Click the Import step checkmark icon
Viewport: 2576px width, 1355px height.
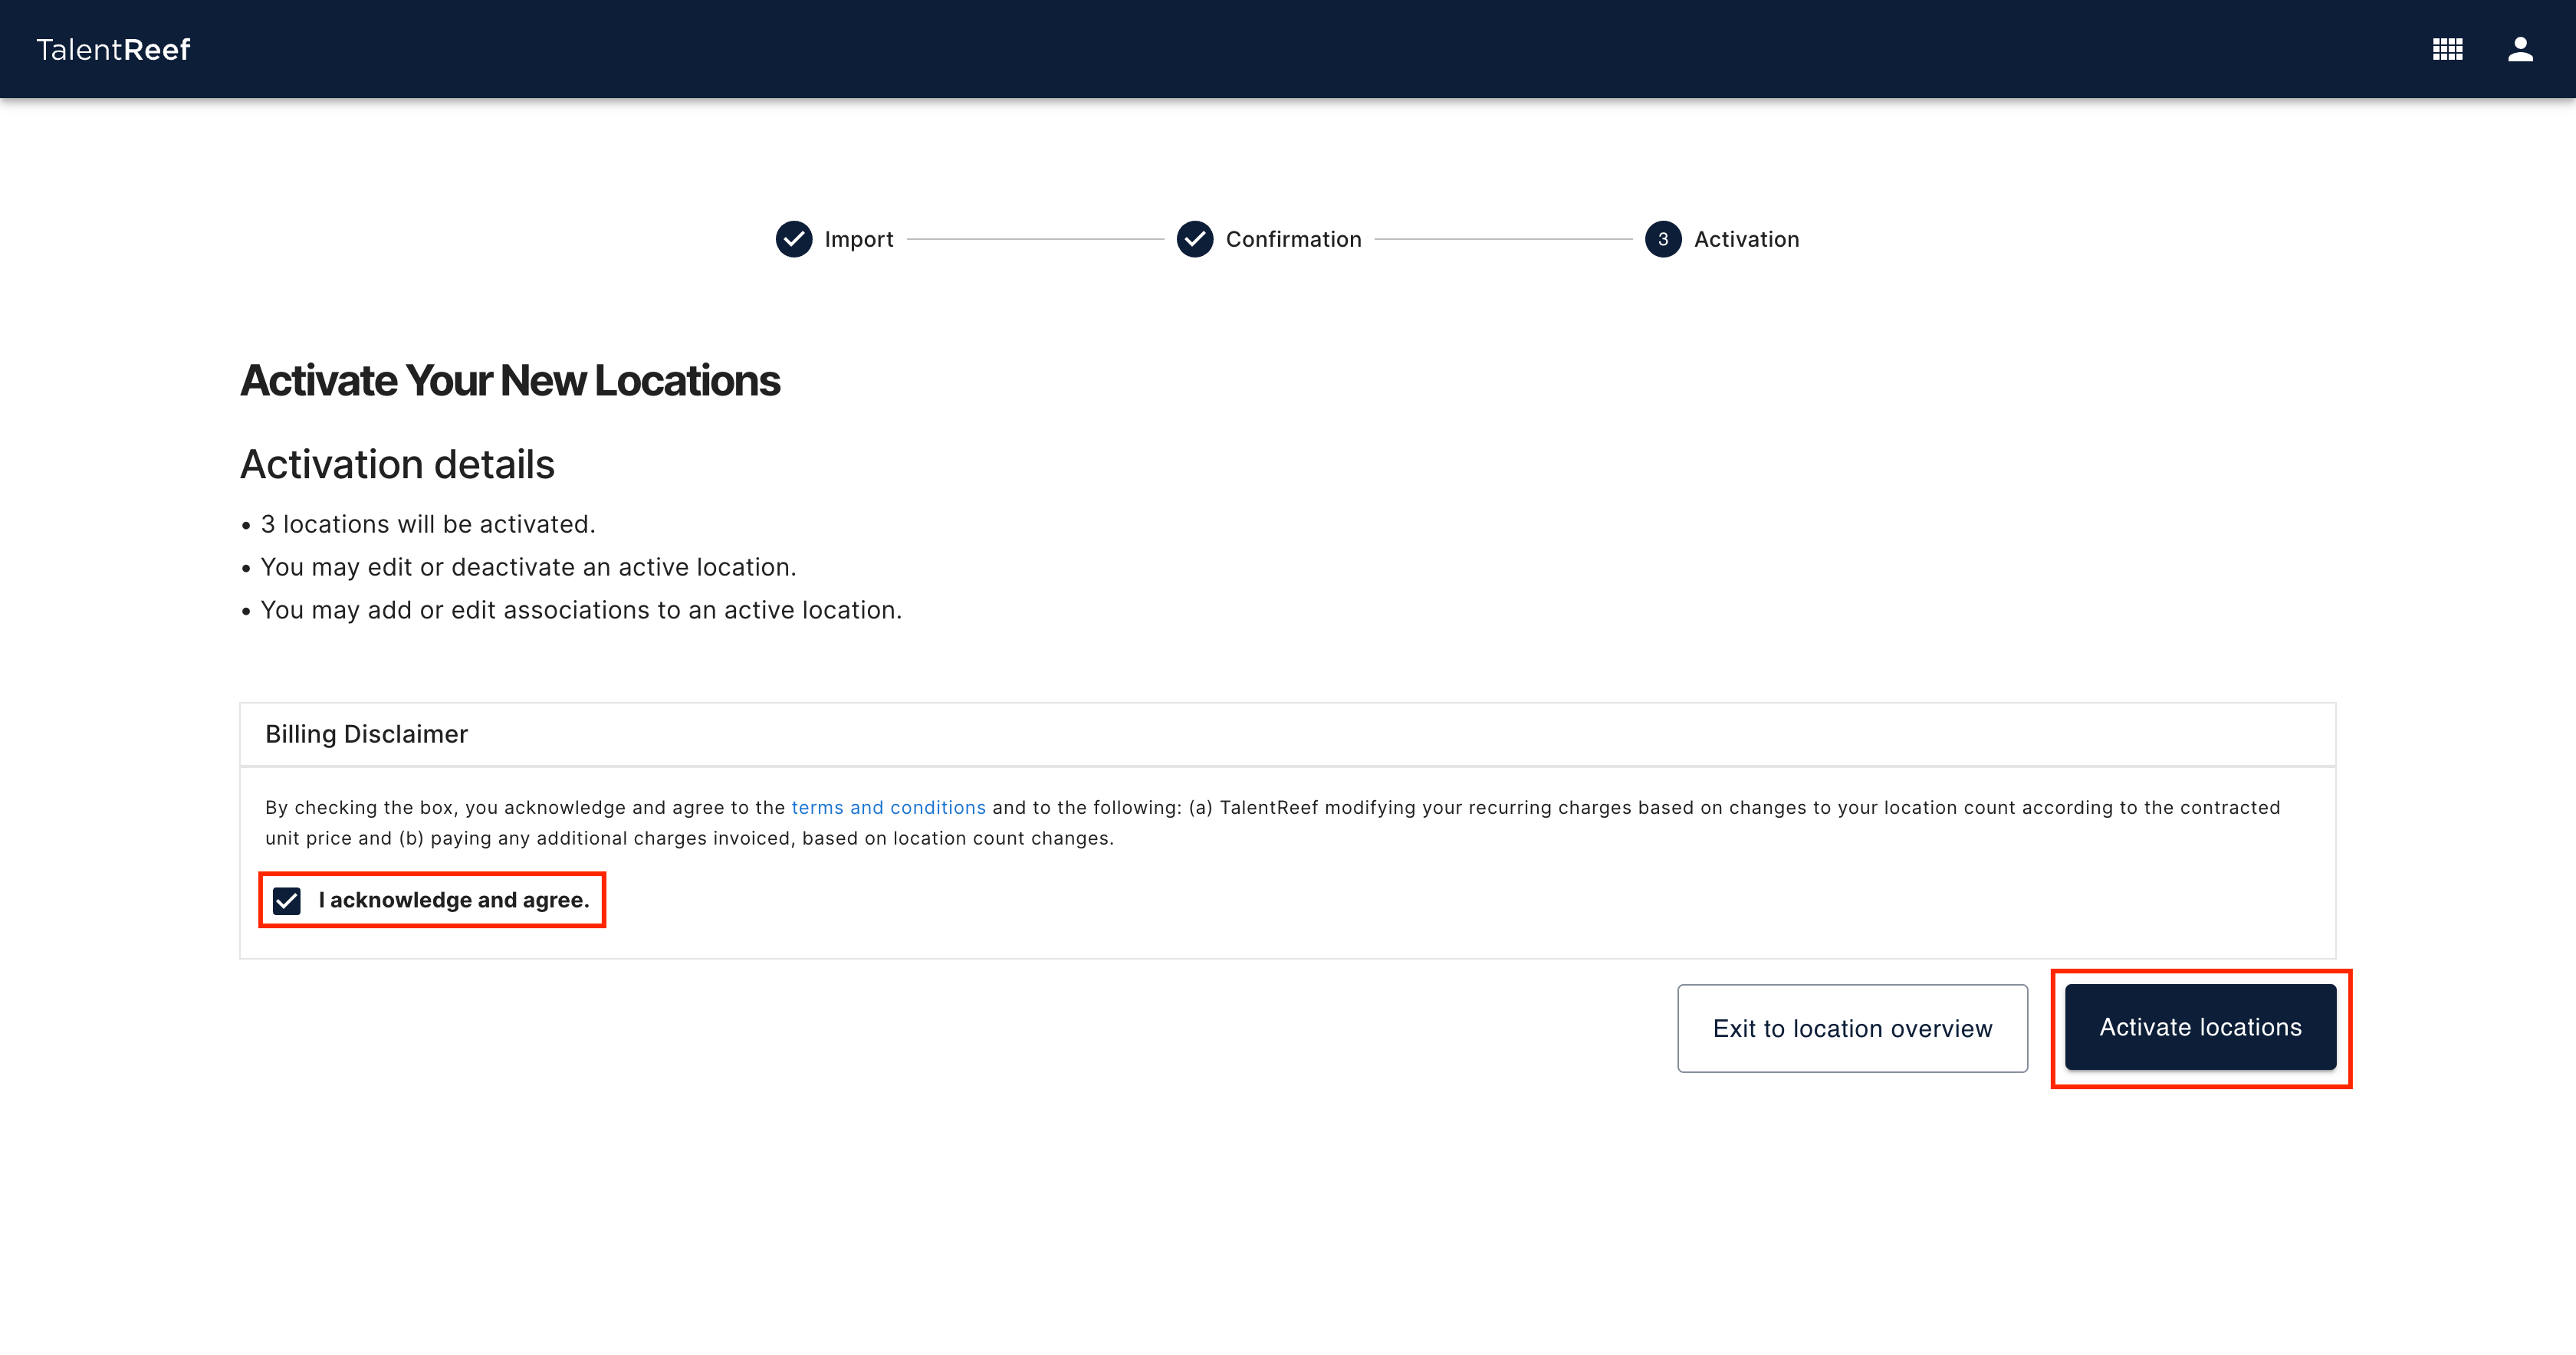coord(794,239)
